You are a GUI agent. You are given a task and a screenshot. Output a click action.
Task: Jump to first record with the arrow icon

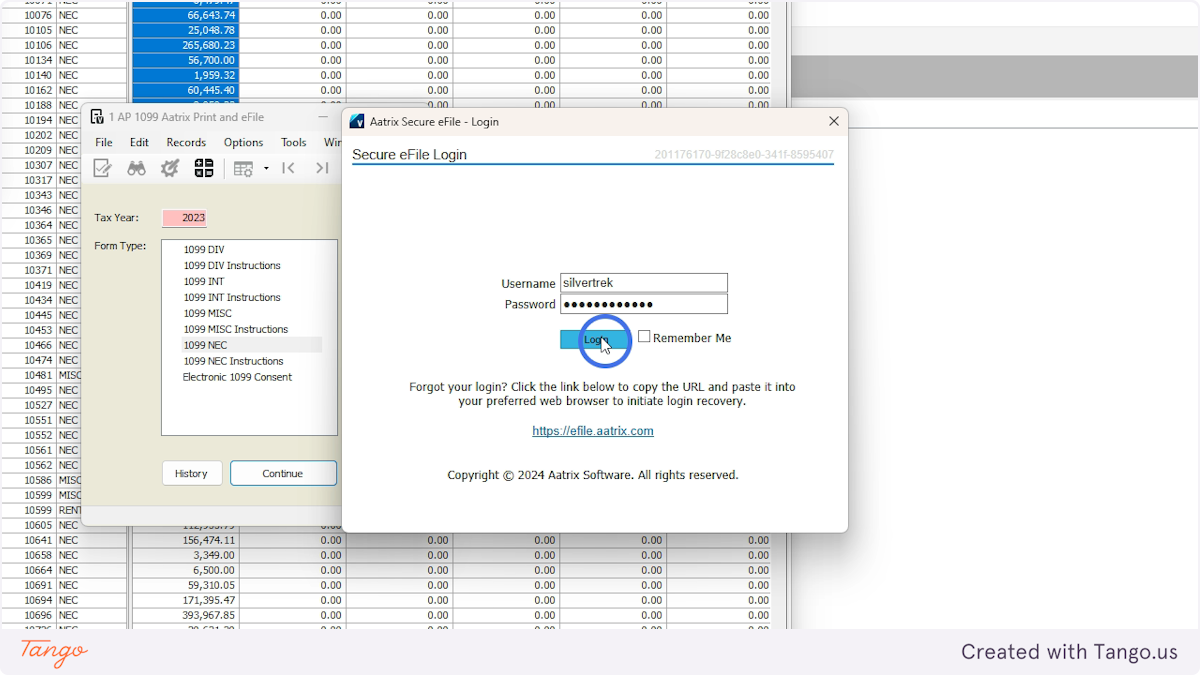tap(288, 168)
